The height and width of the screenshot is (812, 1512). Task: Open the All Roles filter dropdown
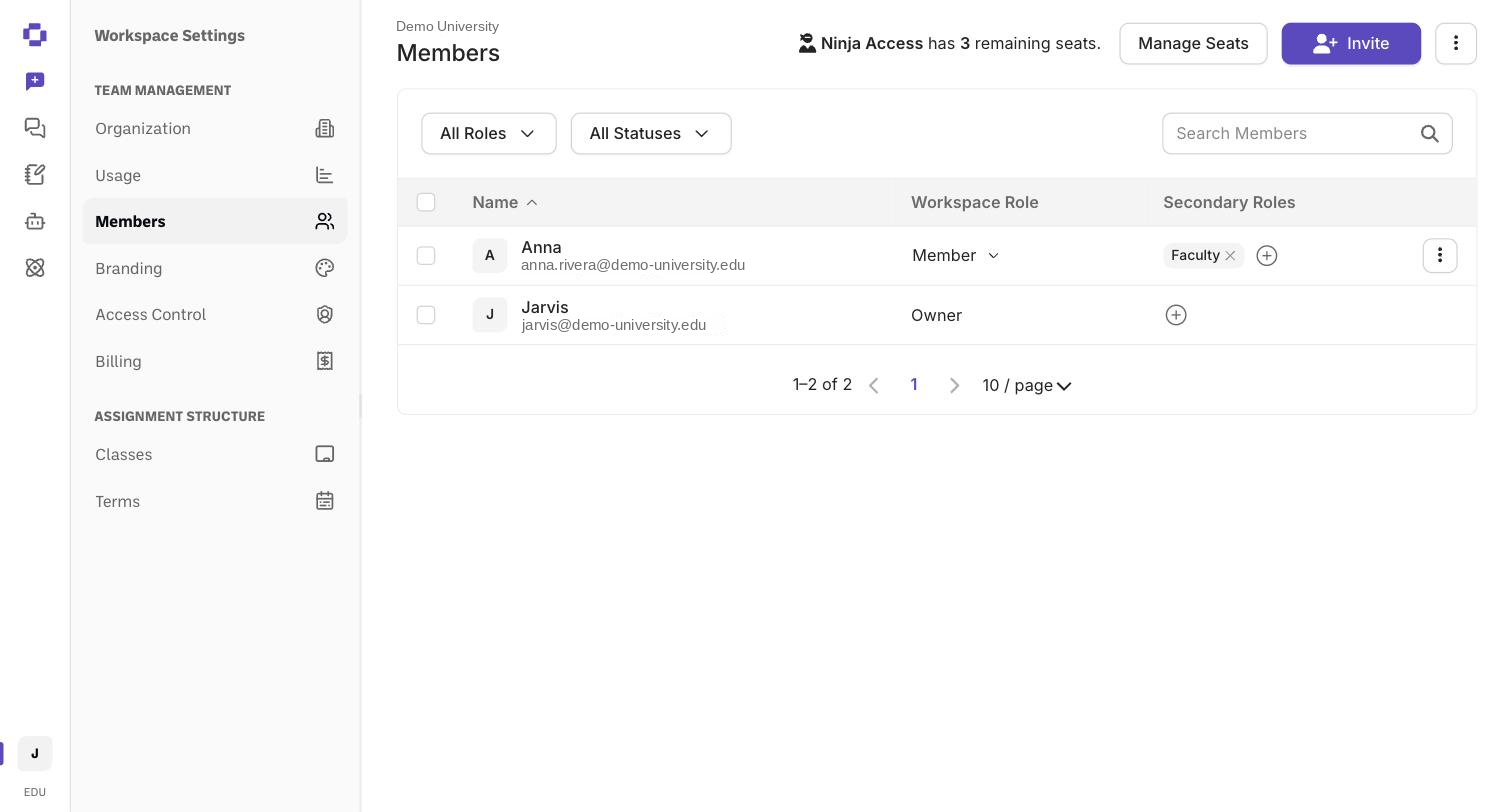pos(489,134)
